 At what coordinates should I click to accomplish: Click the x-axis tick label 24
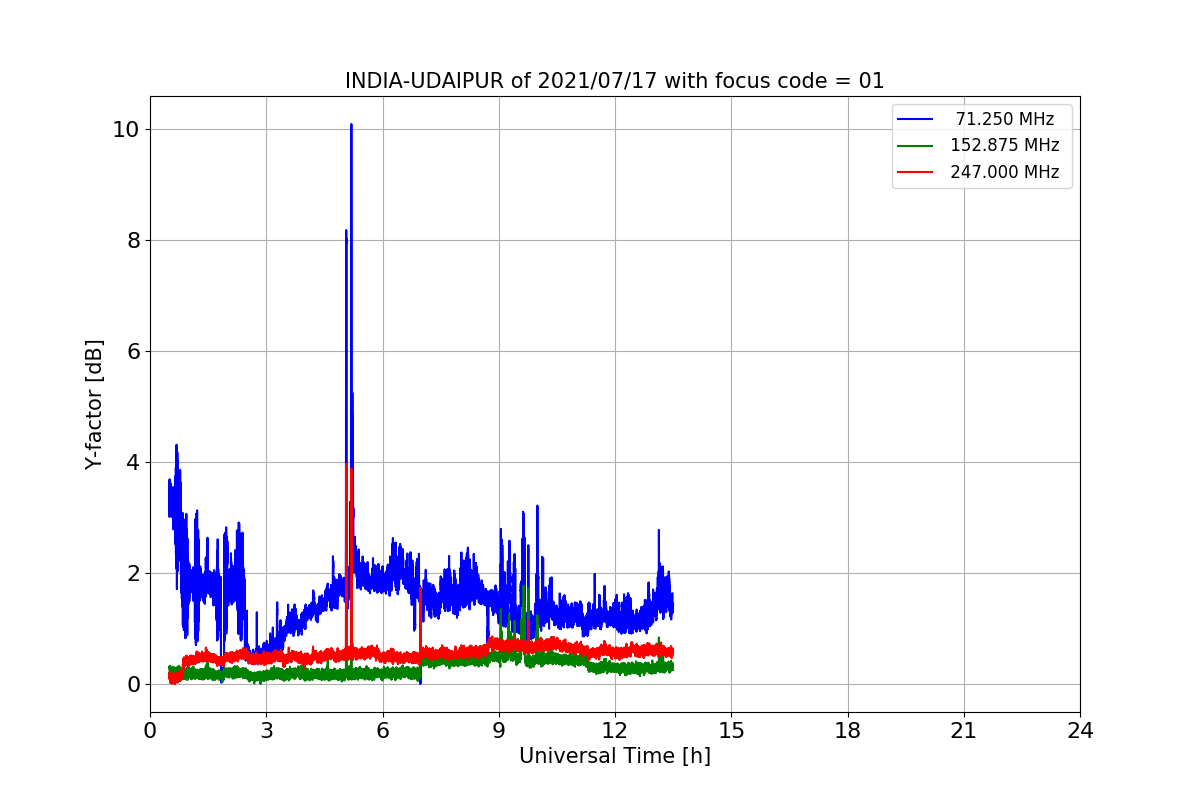tap(1080, 731)
